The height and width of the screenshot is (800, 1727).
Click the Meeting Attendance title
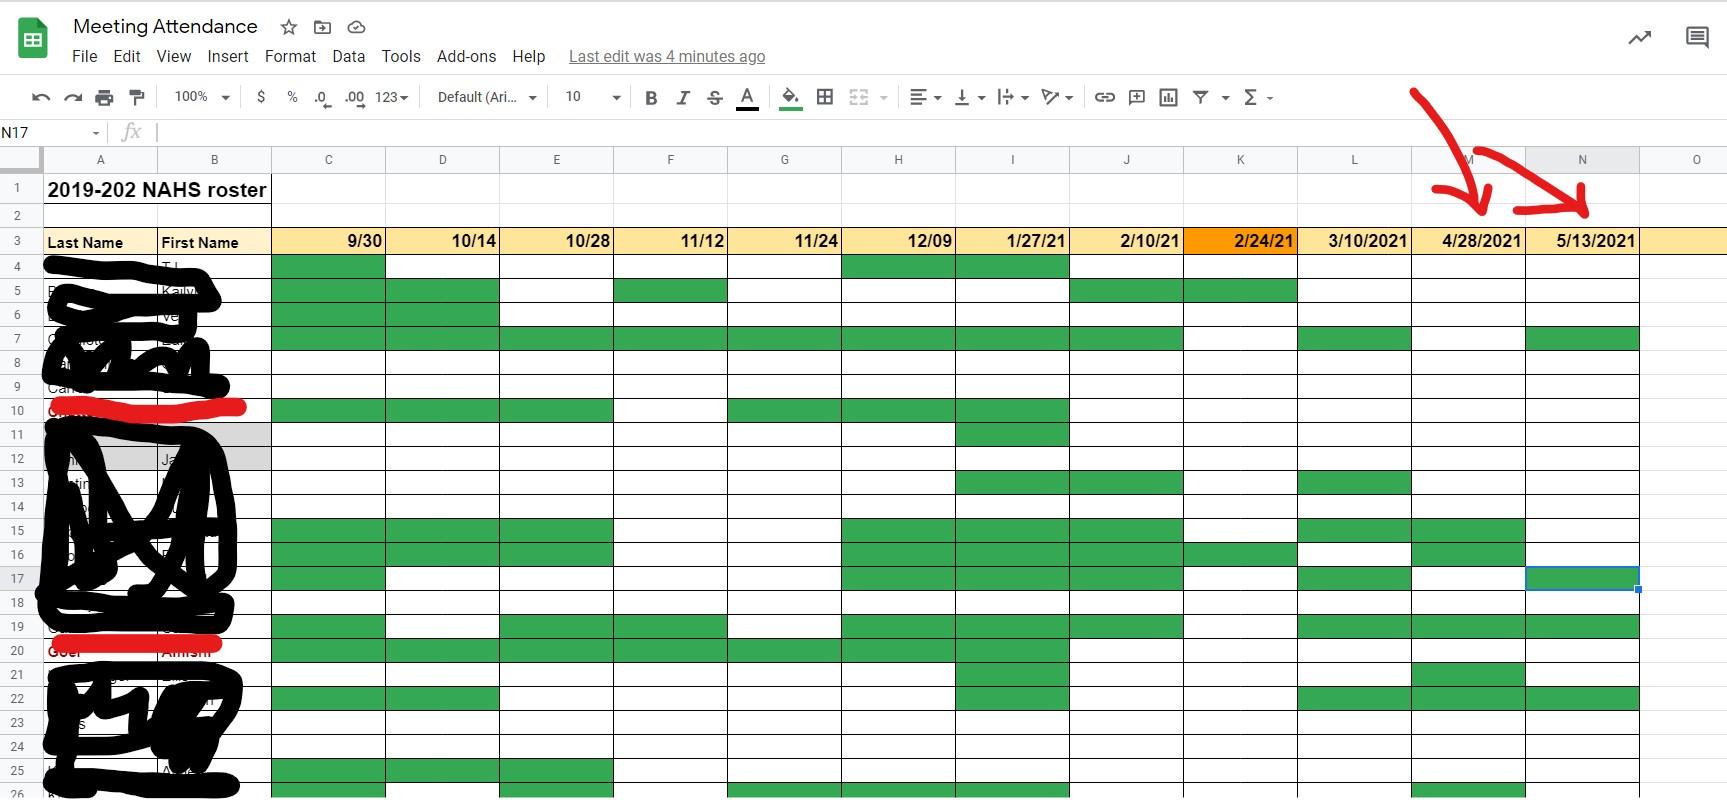pos(165,27)
